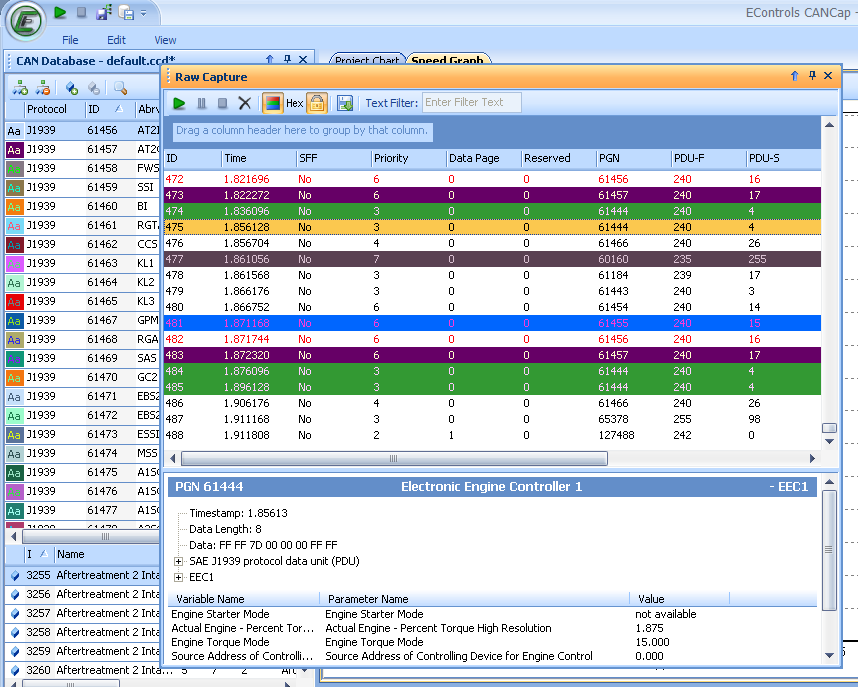Click the grey stop square in the quick access bar
Screen dimensions: 858x687
tap(82, 12)
